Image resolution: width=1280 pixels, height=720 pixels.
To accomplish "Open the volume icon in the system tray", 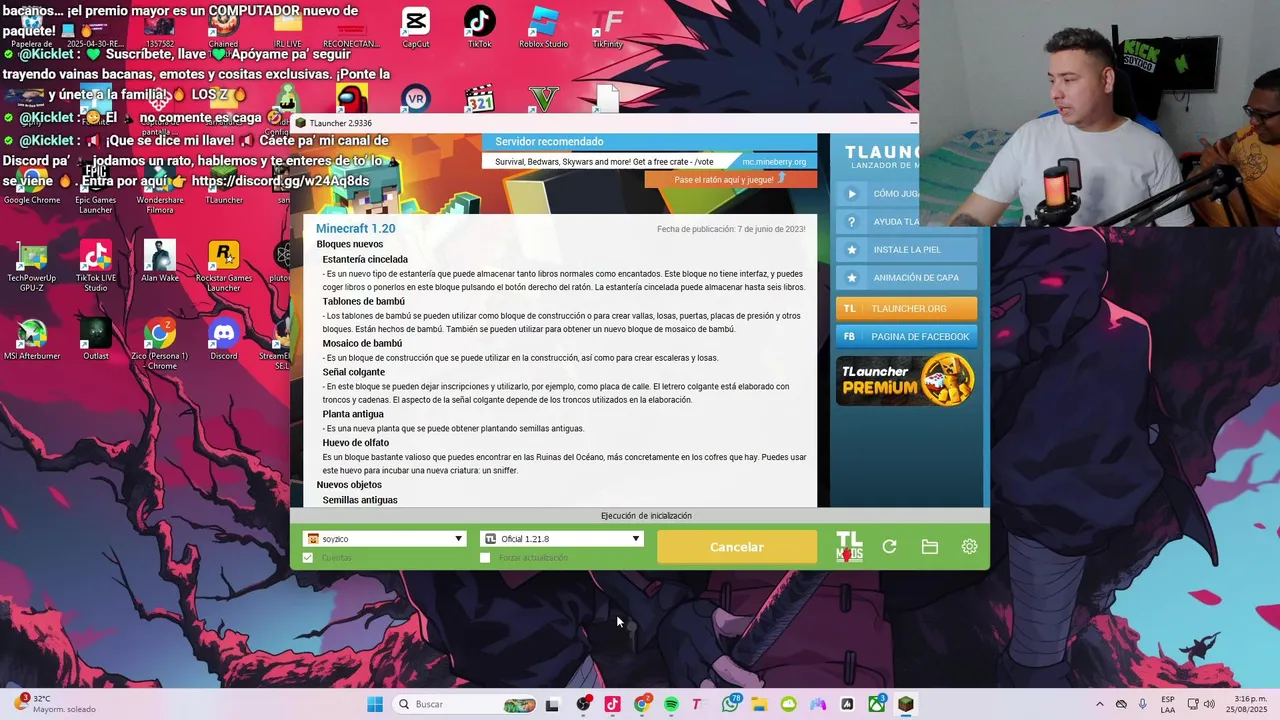I will click(1209, 704).
